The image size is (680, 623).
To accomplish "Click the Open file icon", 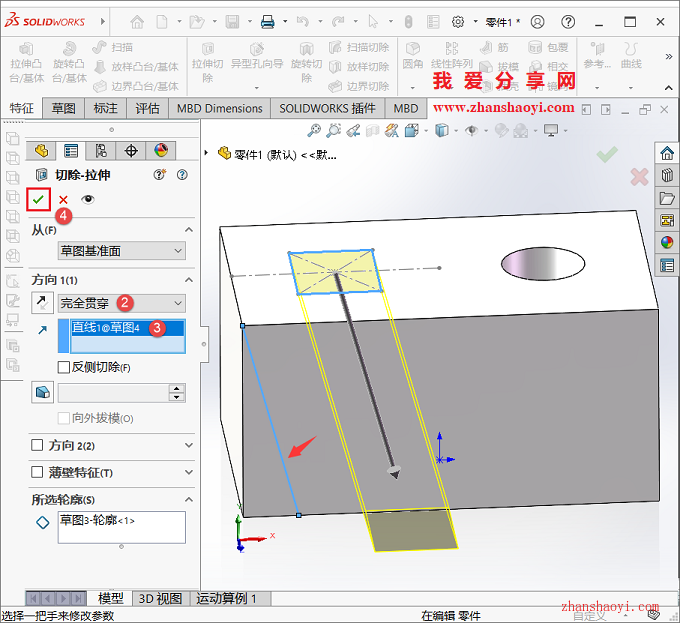I will coord(196,21).
